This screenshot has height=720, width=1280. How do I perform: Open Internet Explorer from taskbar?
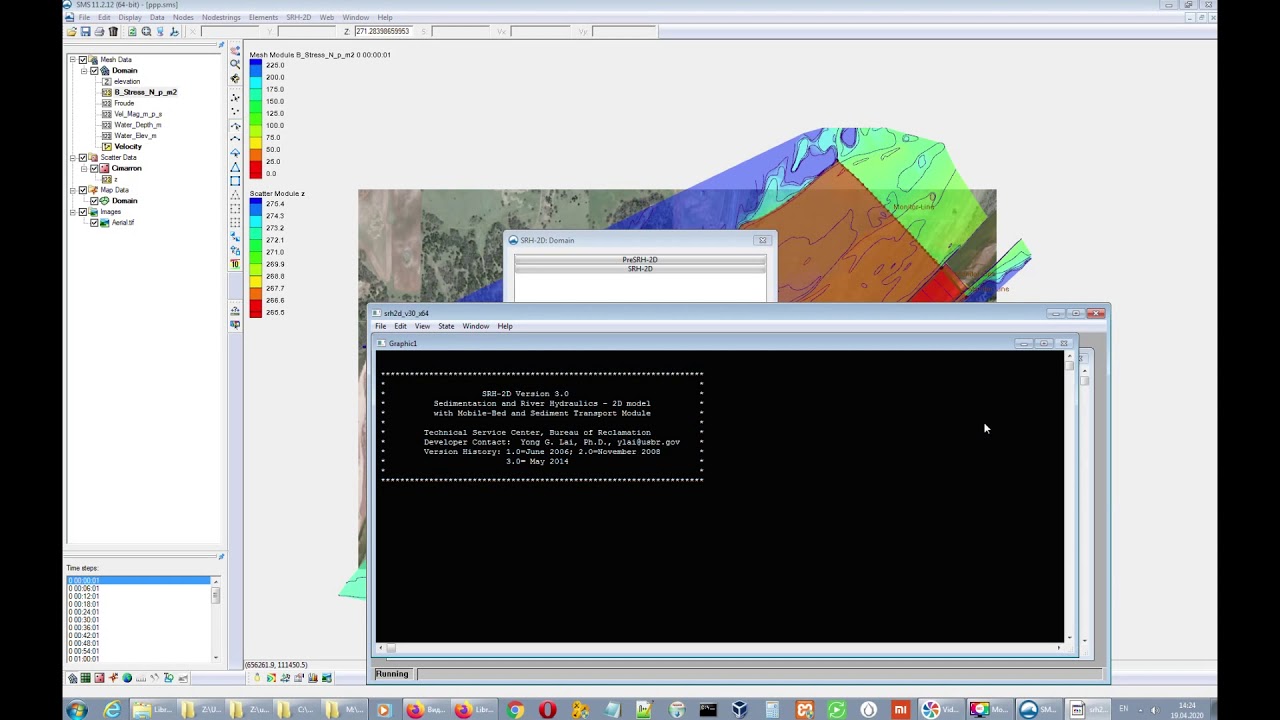pos(112,710)
